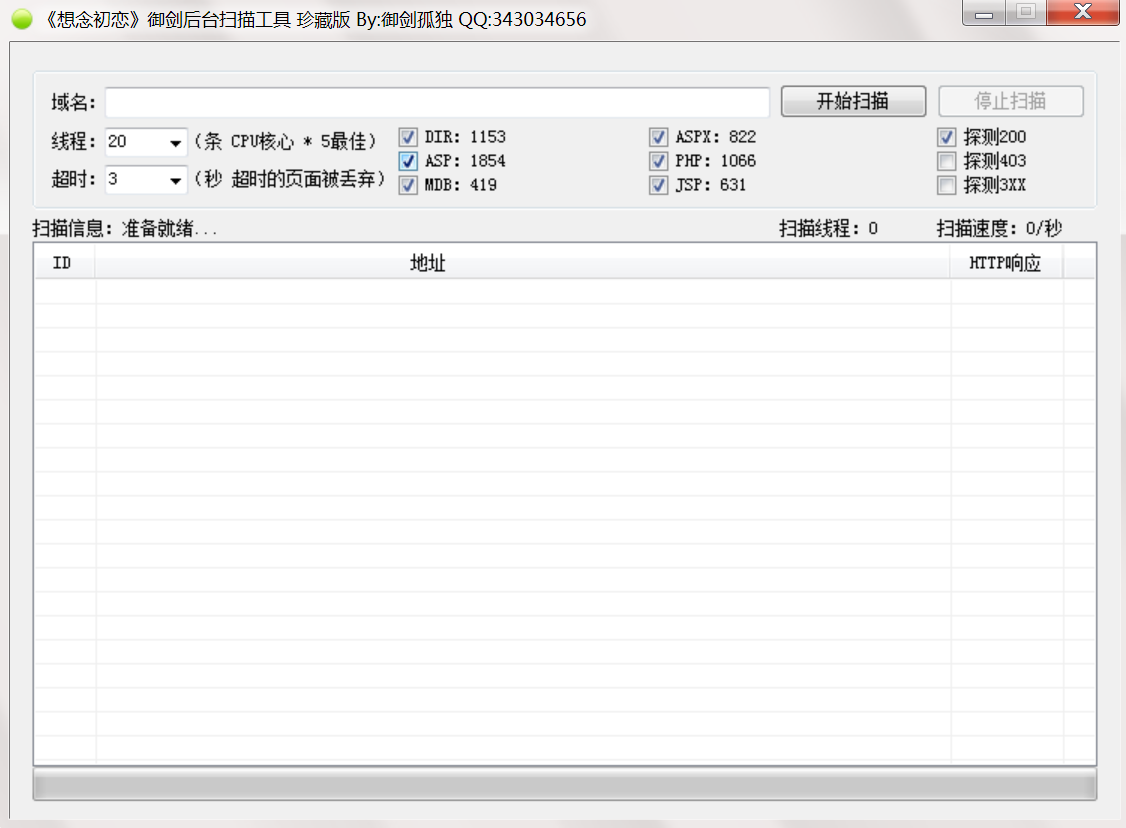Click the 地址 address column header
Screen dimensions: 1126x828
pyautogui.click(x=523, y=263)
